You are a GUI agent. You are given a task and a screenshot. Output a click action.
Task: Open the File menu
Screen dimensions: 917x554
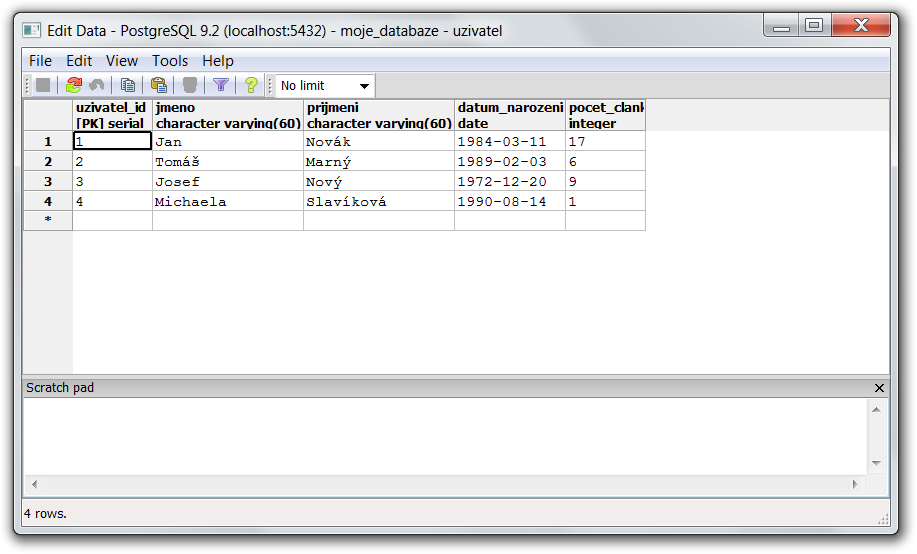point(40,61)
